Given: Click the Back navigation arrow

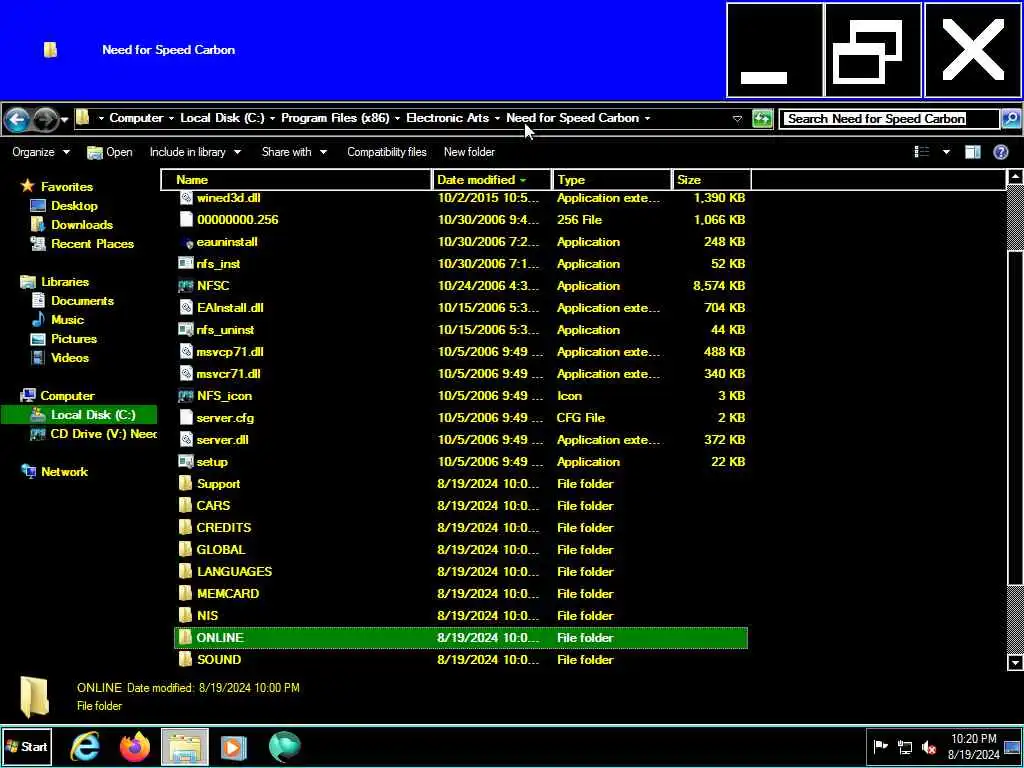Looking at the screenshot, I should click(18, 120).
